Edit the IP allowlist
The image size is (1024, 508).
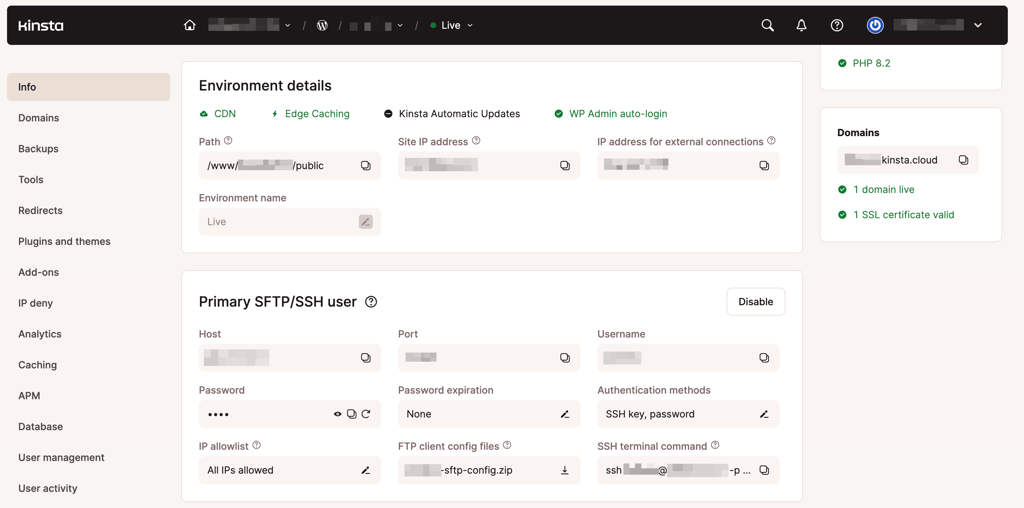tap(366, 470)
